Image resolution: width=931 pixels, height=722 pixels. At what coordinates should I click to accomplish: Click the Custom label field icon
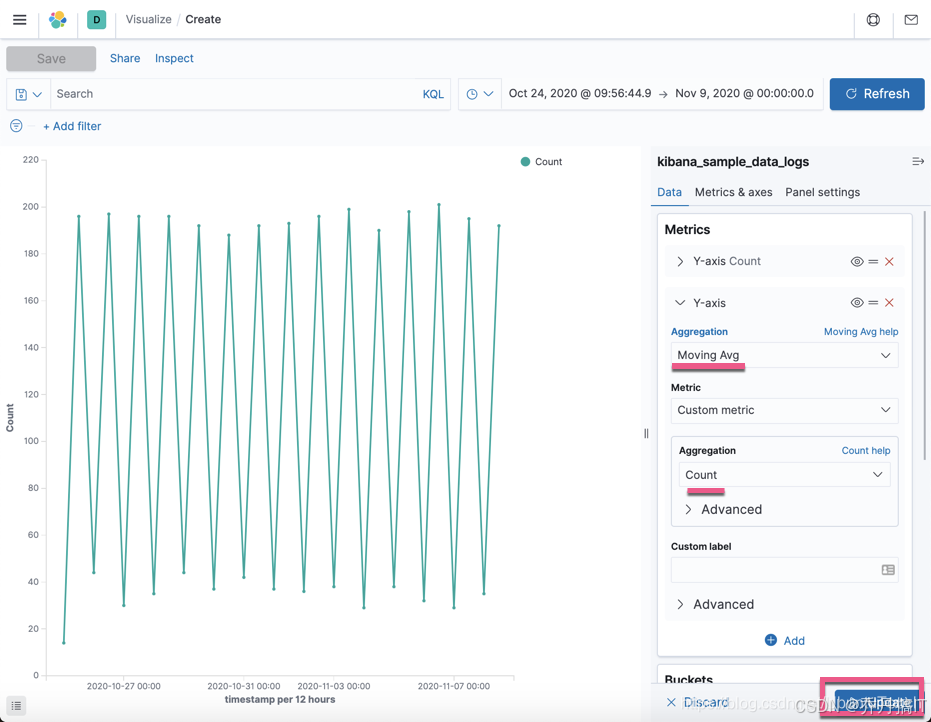[888, 570]
